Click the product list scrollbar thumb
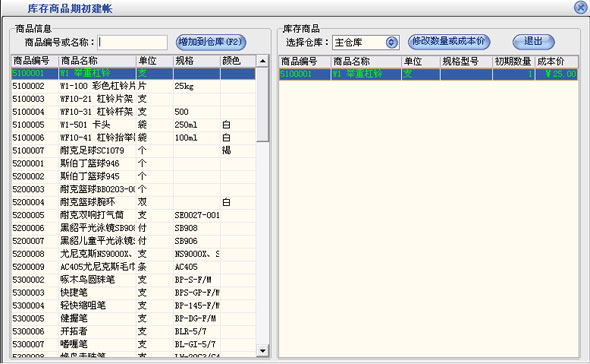 point(262,105)
